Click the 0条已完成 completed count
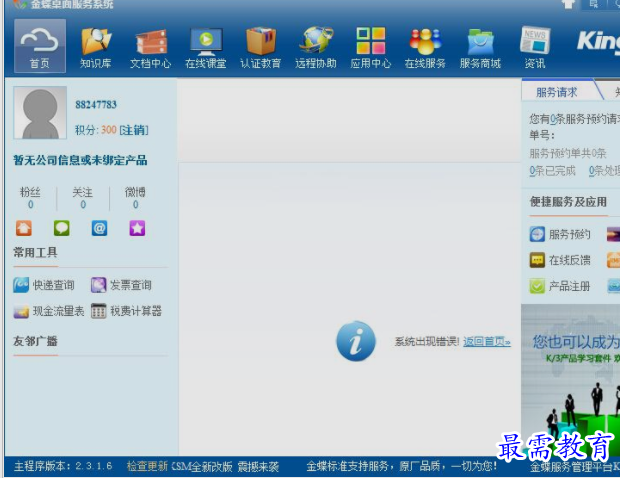The image size is (620, 478). click(552, 171)
